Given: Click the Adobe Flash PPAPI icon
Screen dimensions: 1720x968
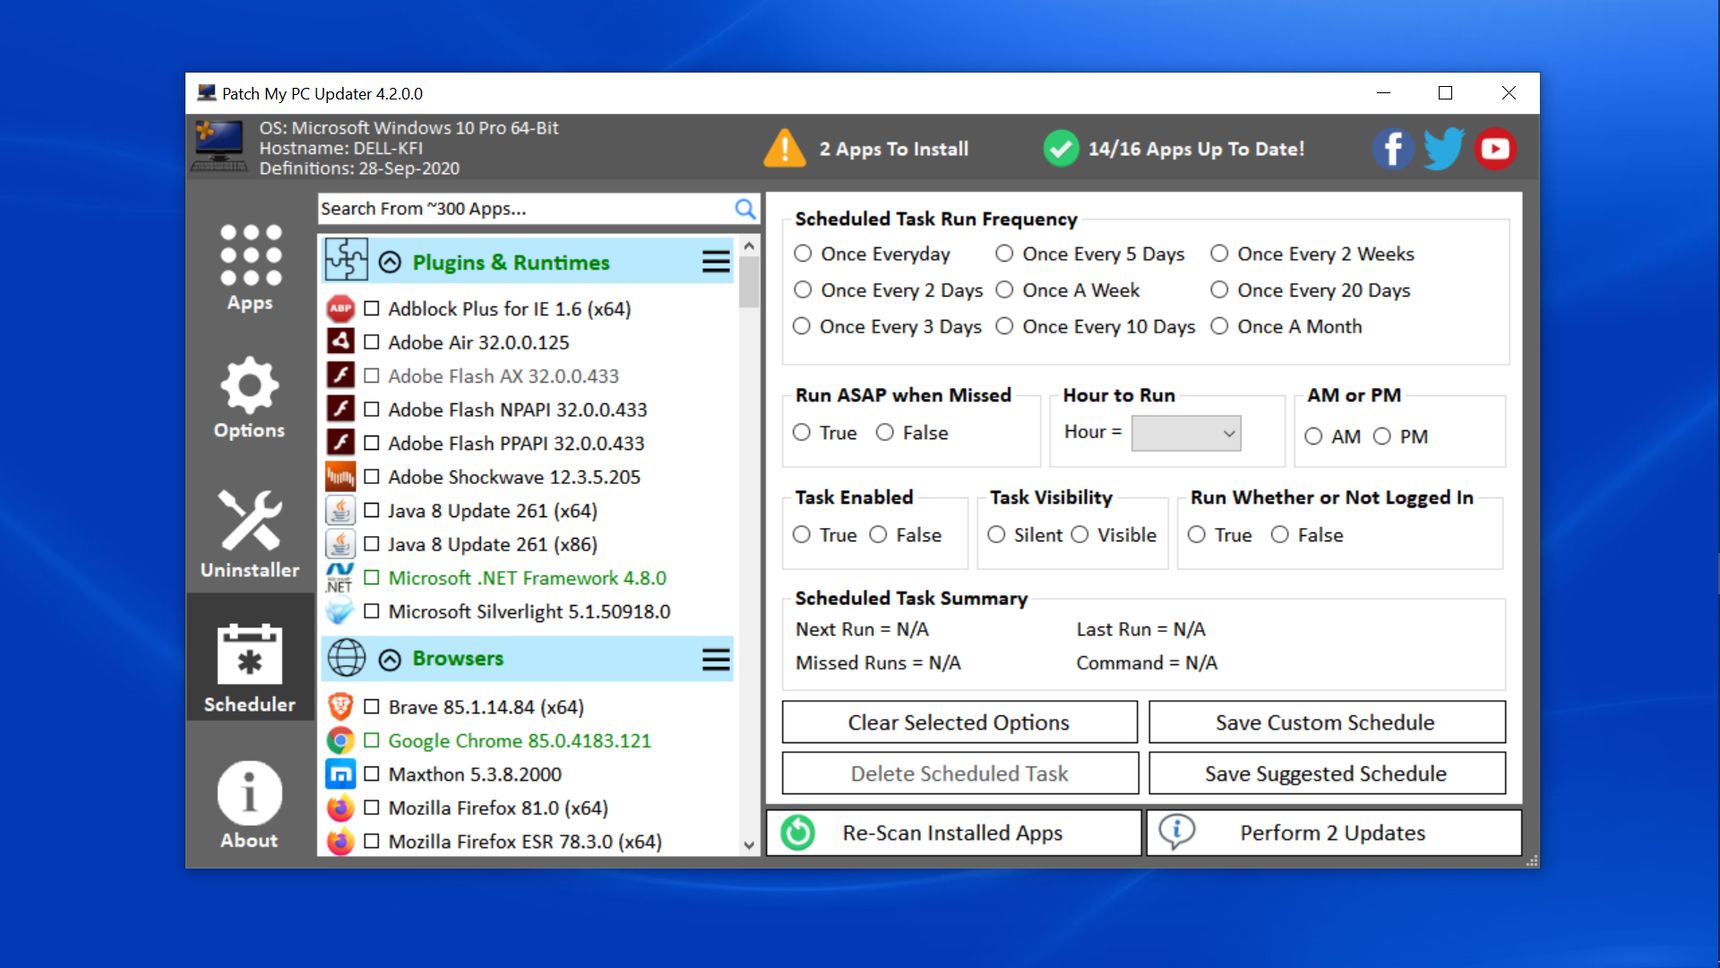Looking at the screenshot, I should tap(340, 442).
